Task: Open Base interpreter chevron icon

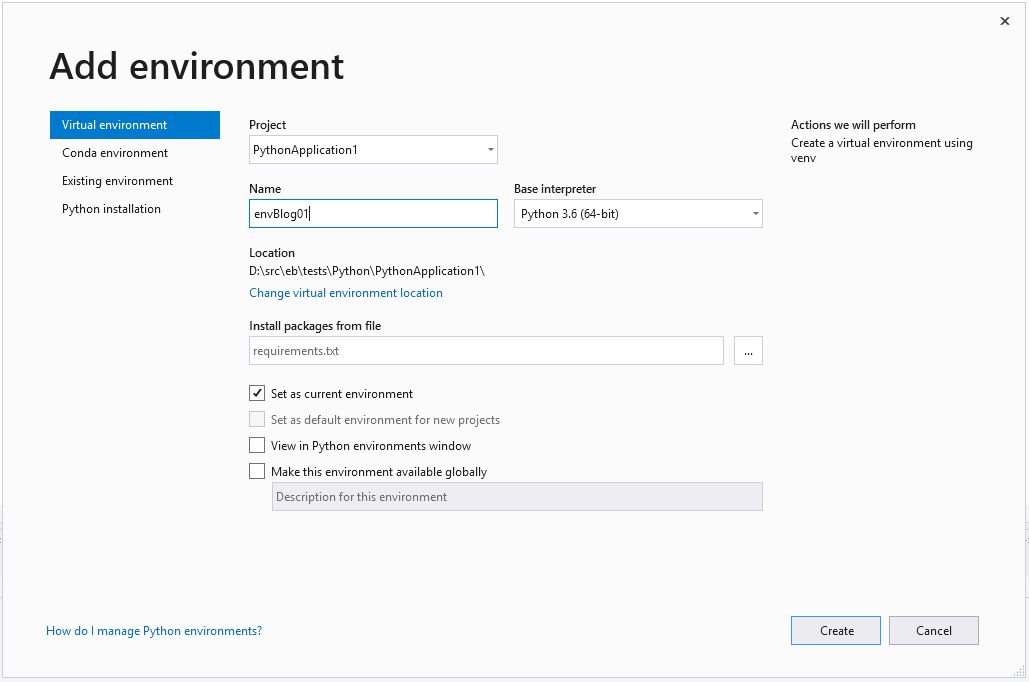Action: click(x=756, y=213)
